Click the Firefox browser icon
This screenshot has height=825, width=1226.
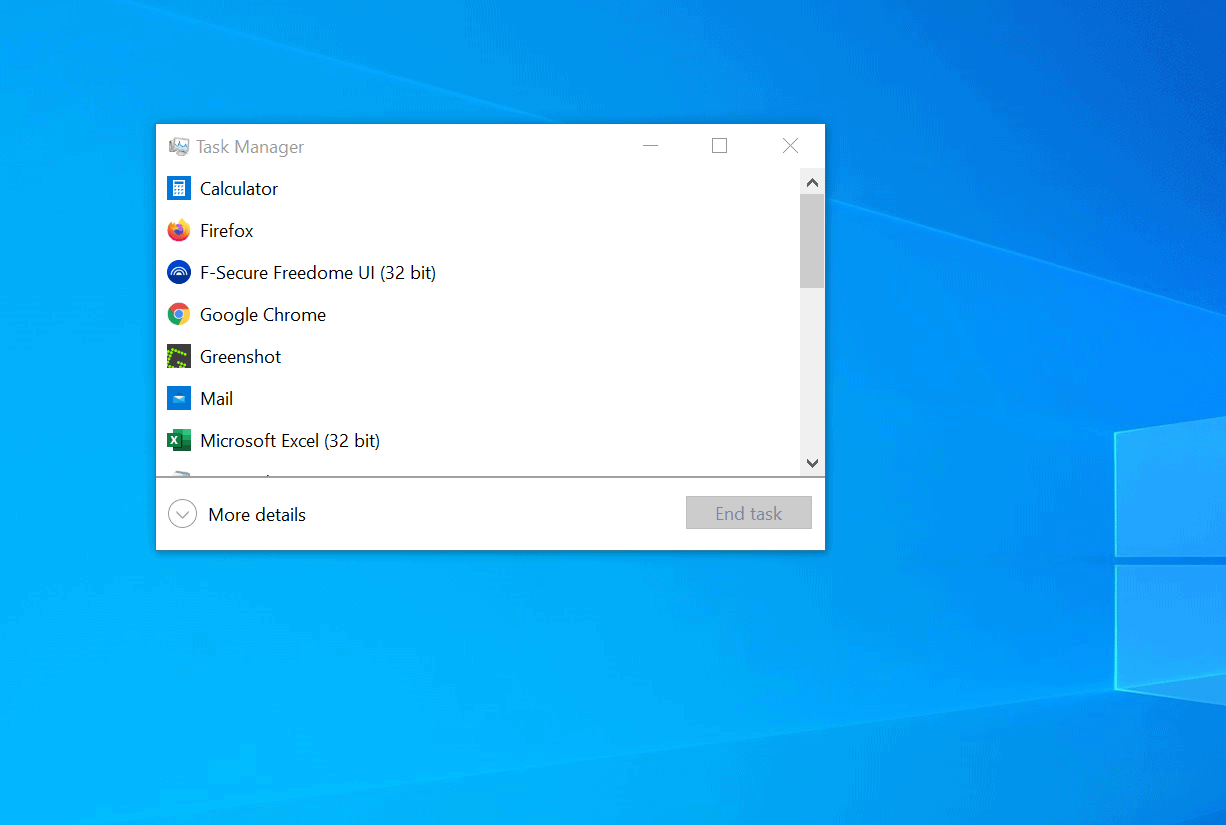178,230
